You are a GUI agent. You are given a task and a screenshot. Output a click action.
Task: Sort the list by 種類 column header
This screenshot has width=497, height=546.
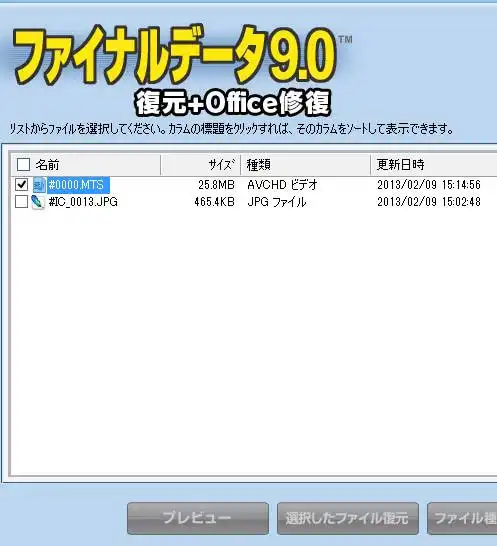point(305,165)
